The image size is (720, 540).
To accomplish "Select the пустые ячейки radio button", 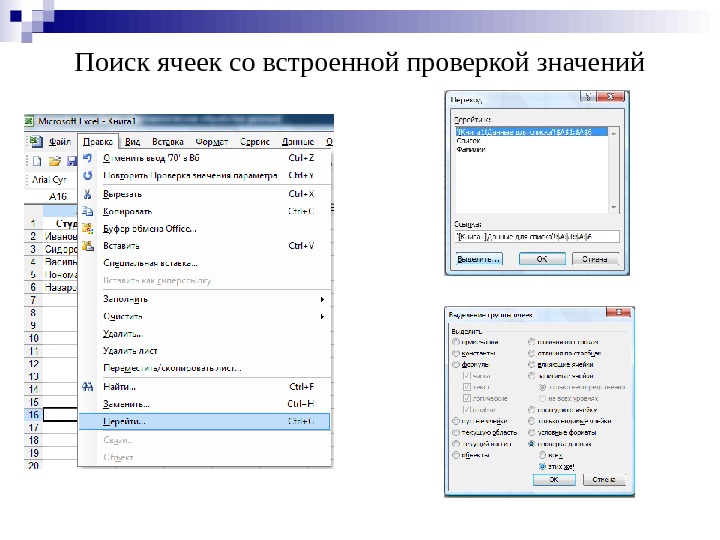I will tap(456, 421).
